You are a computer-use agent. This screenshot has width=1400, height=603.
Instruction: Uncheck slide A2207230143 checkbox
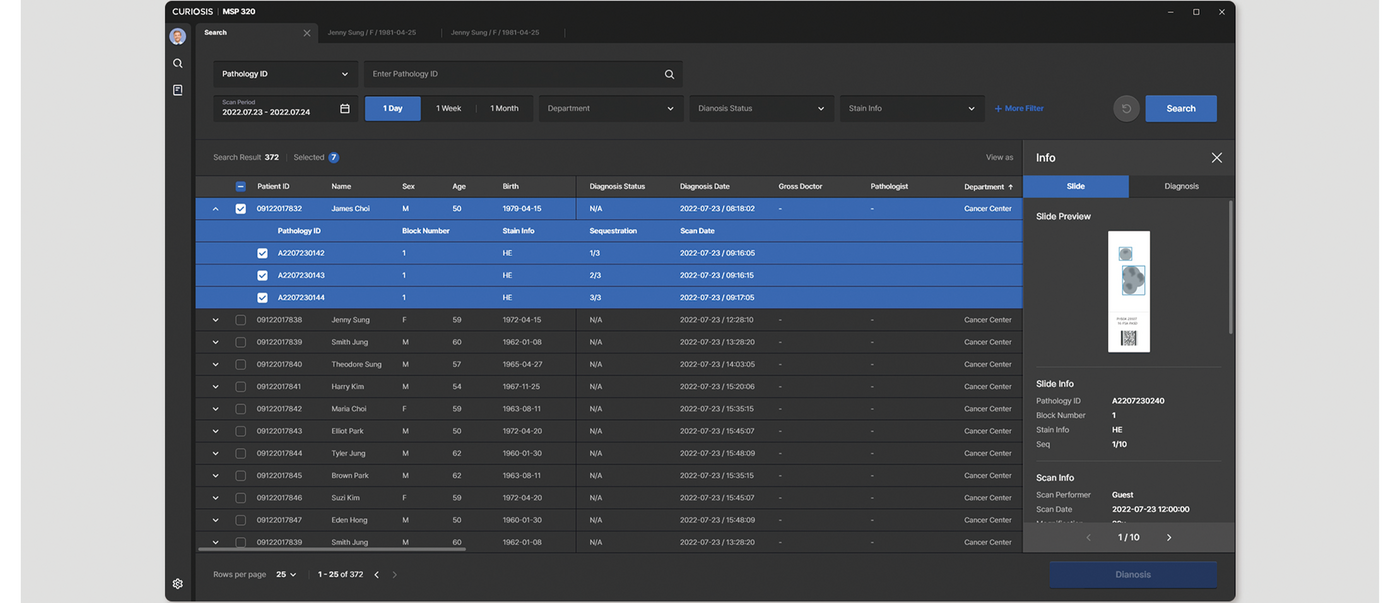coord(262,276)
